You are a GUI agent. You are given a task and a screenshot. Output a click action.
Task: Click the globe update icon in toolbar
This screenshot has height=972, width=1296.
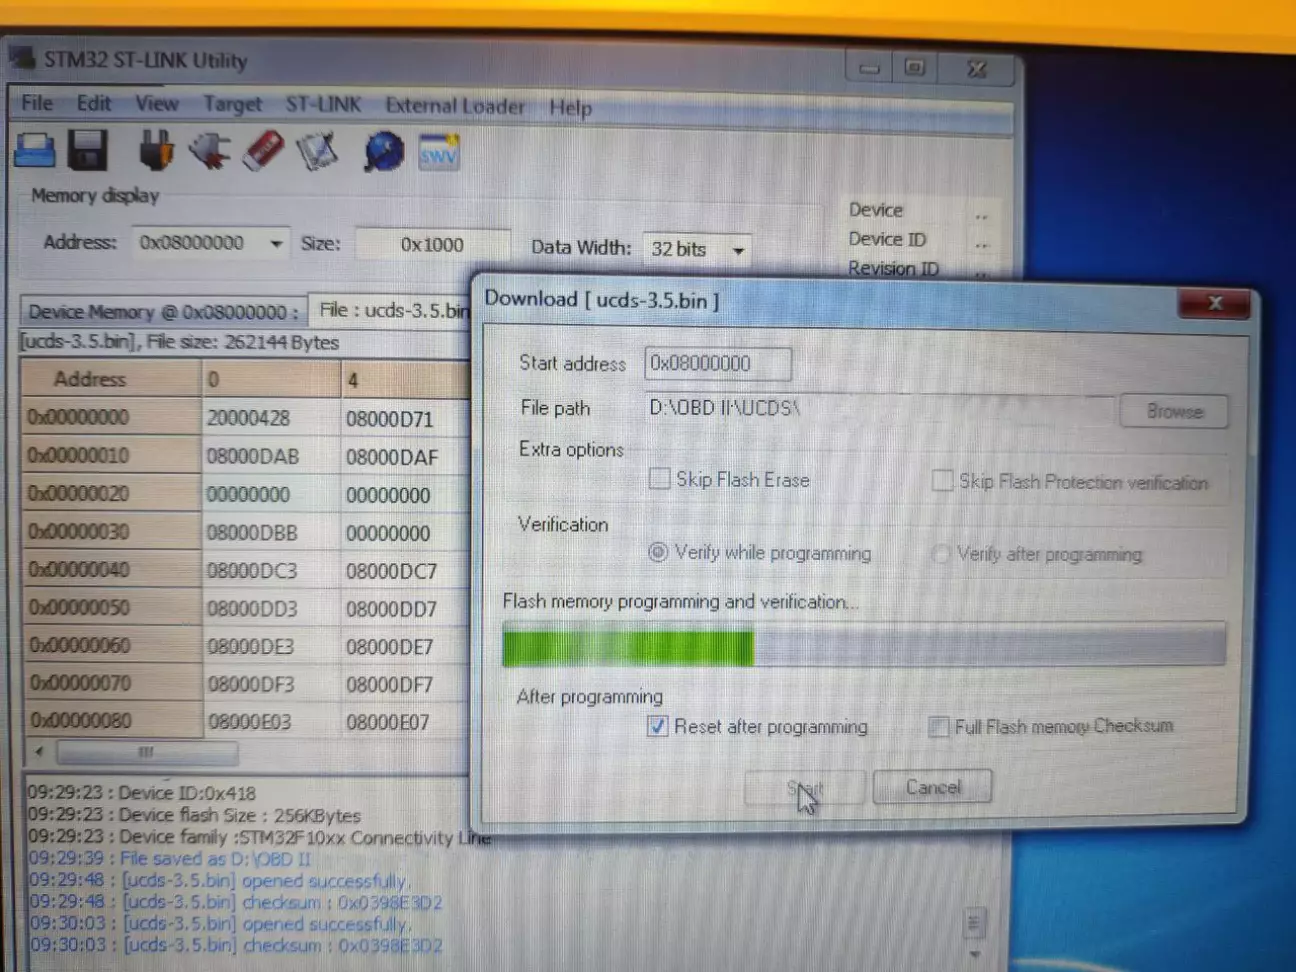384,152
